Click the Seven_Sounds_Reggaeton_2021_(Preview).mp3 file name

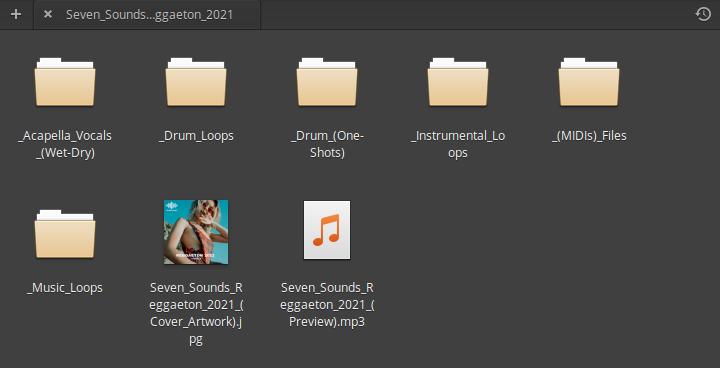click(x=327, y=305)
